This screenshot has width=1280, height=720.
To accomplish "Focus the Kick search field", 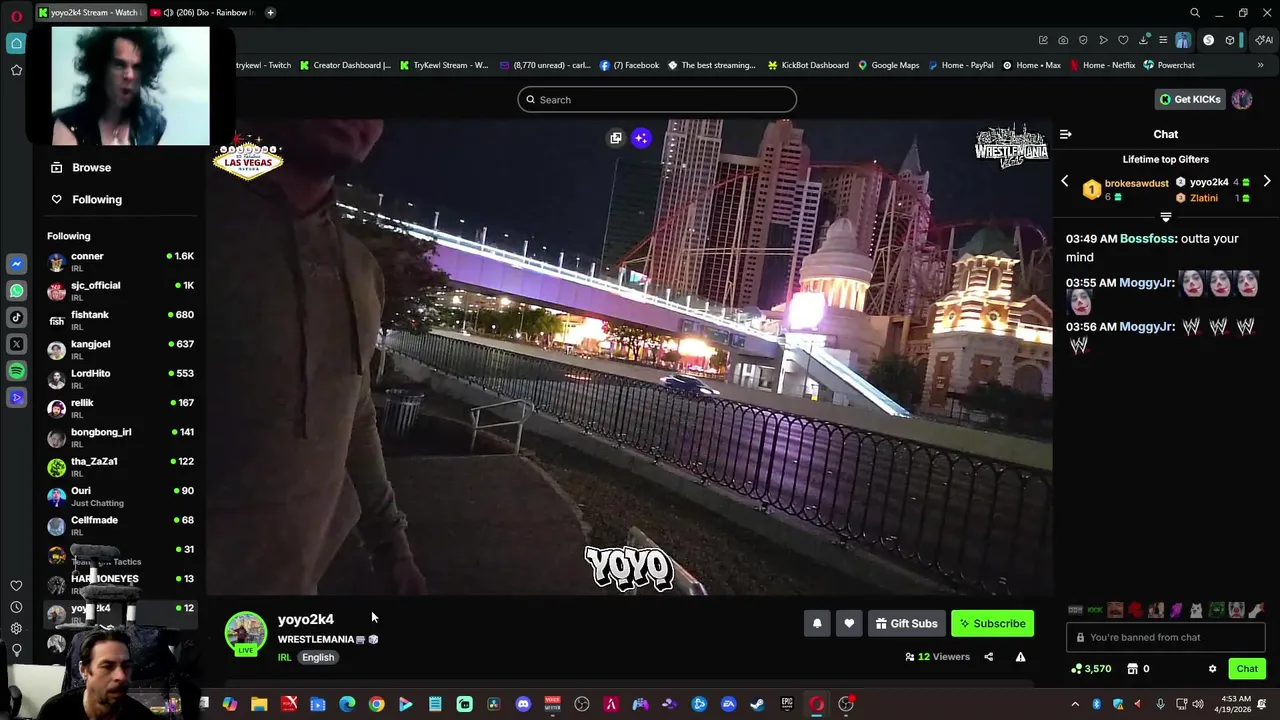I will pos(657,99).
